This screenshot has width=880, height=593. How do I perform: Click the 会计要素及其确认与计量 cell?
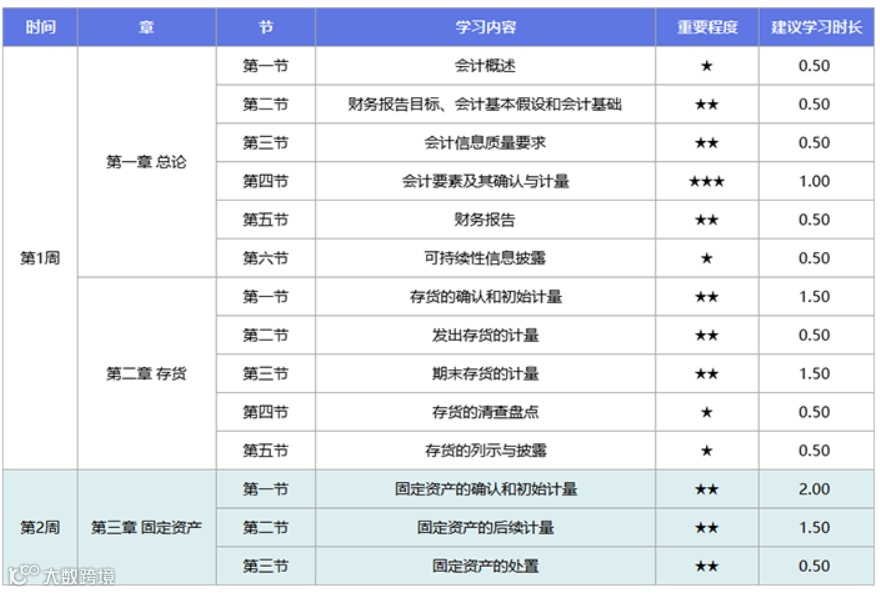click(x=485, y=181)
